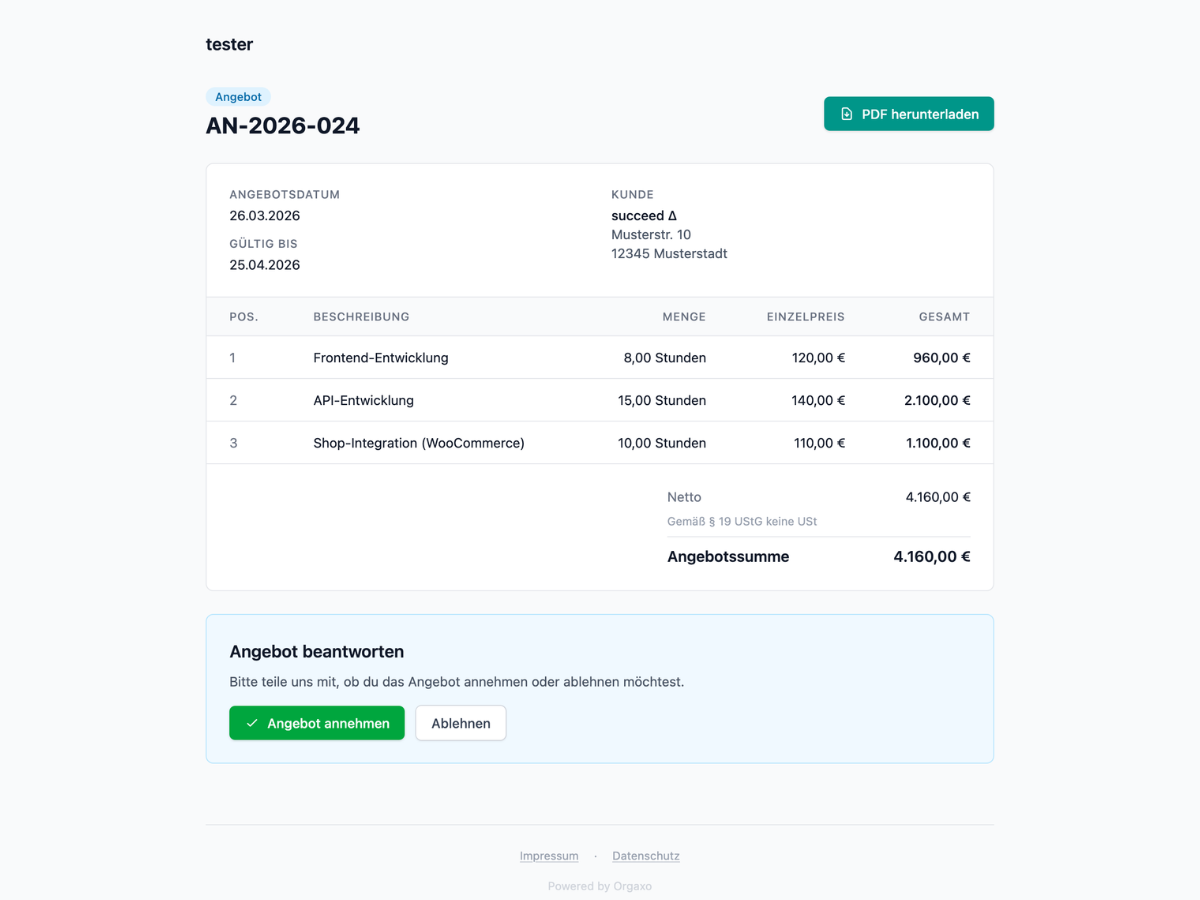Click the MENGE column header

[684, 317]
